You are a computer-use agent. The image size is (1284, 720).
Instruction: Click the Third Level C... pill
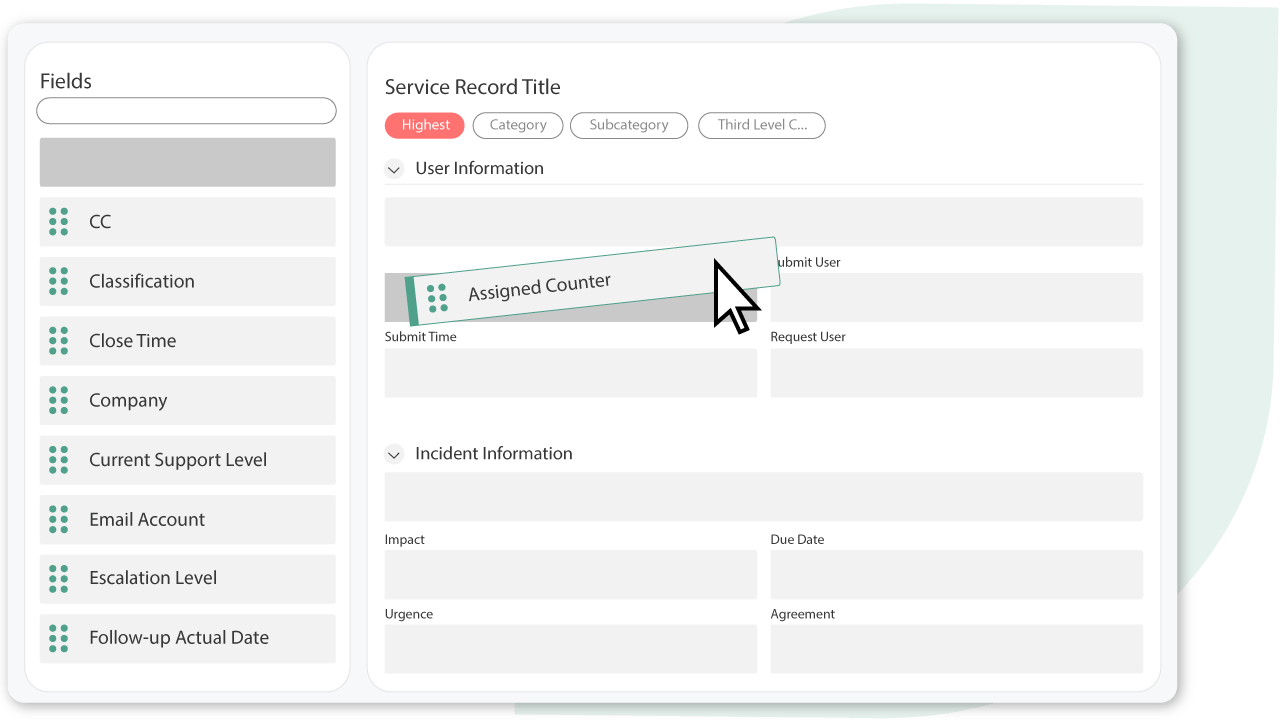pyautogui.click(x=762, y=125)
